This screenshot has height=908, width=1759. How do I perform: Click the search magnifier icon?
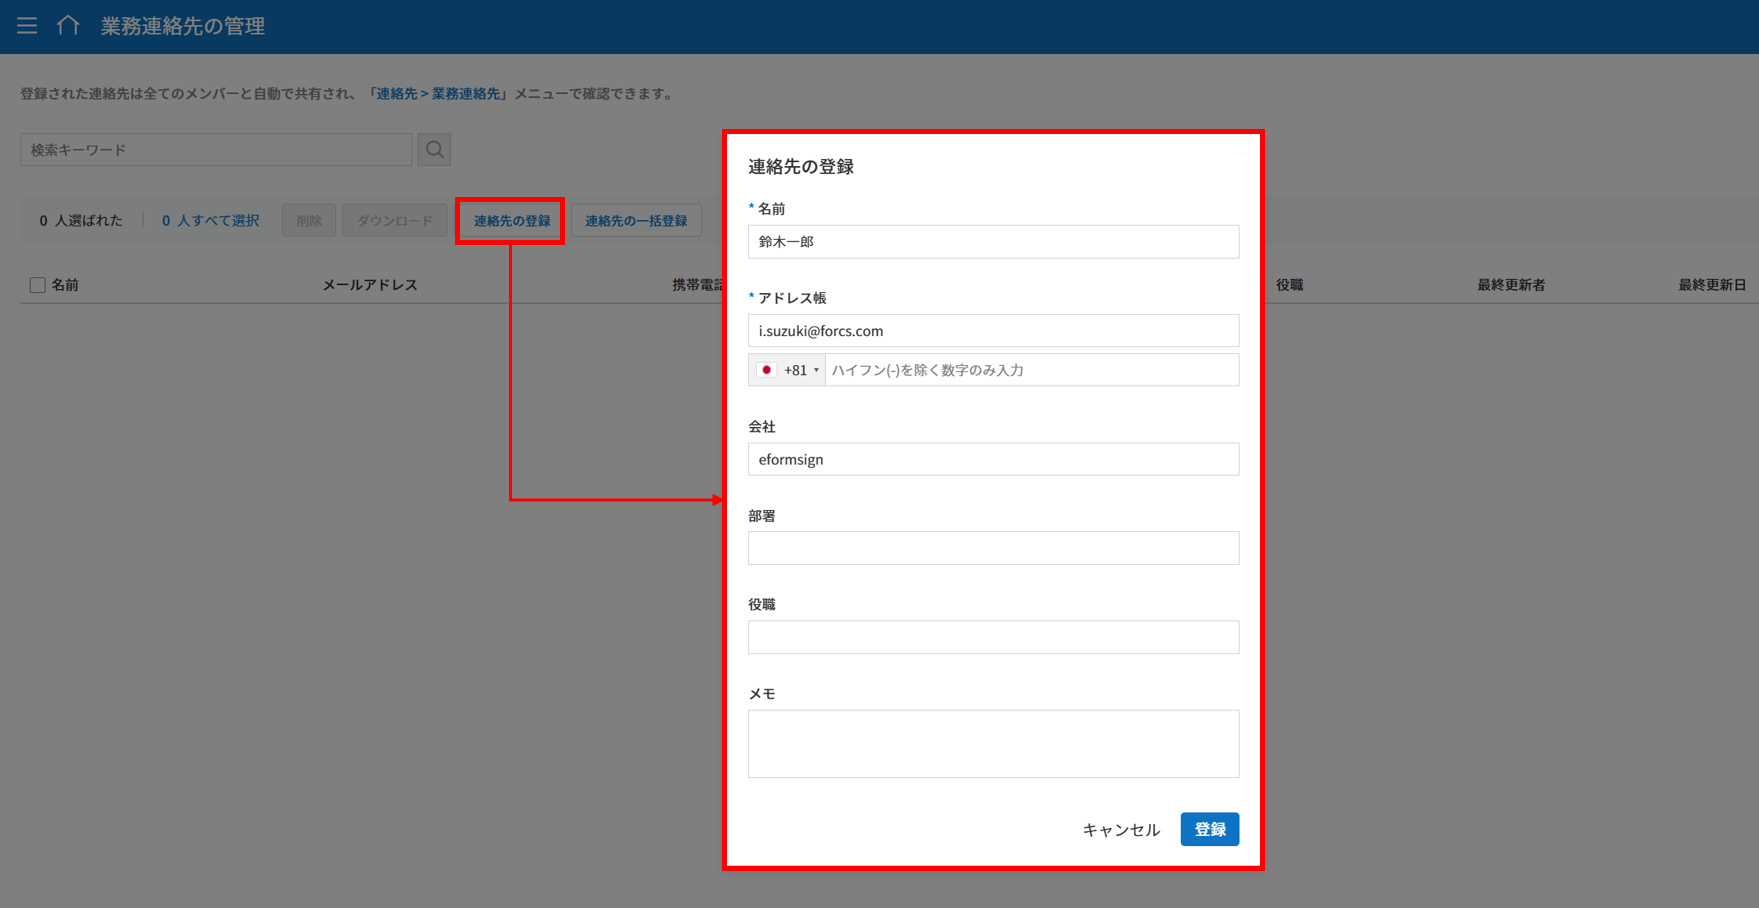click(x=434, y=150)
